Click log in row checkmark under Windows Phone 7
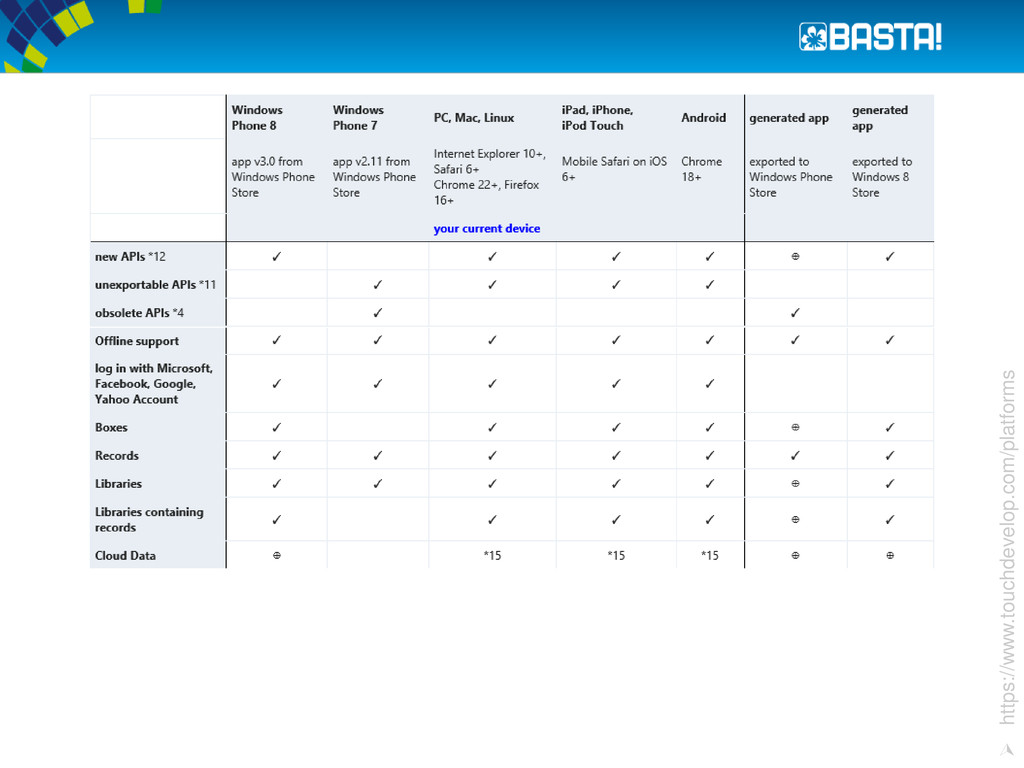Screen dimensions: 1024x768 click(x=377, y=384)
